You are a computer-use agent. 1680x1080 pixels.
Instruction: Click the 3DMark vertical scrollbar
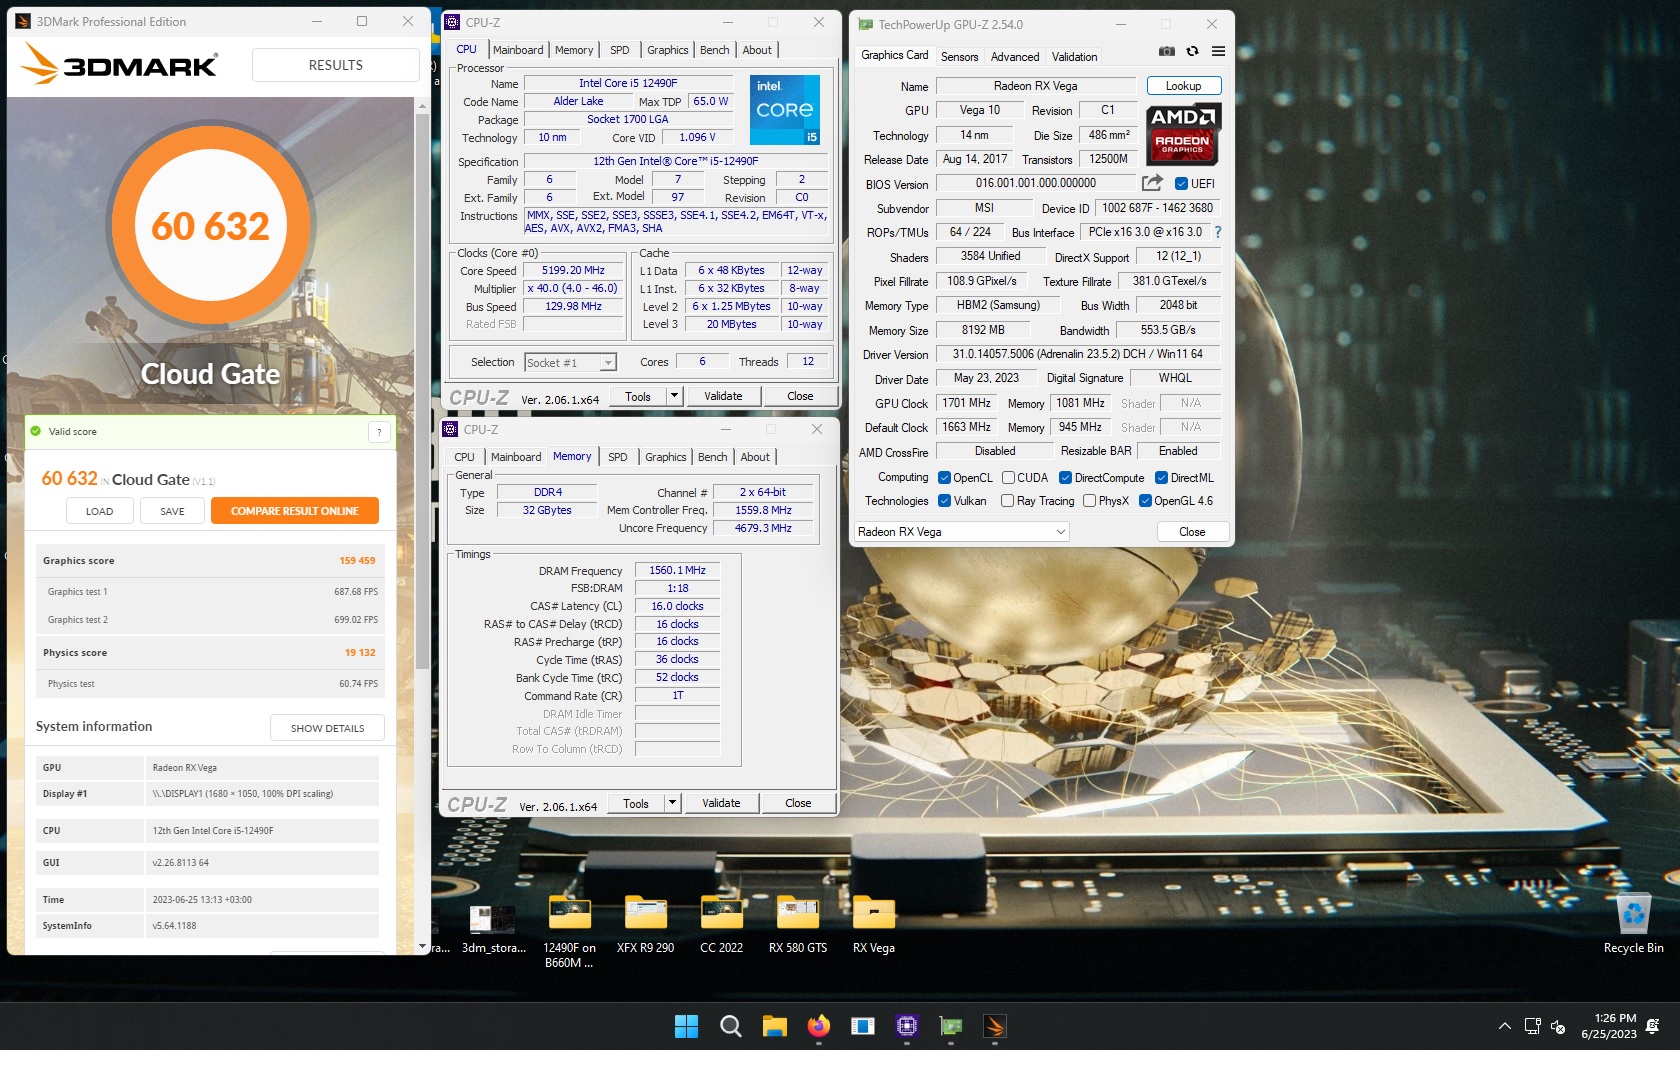tap(422, 390)
